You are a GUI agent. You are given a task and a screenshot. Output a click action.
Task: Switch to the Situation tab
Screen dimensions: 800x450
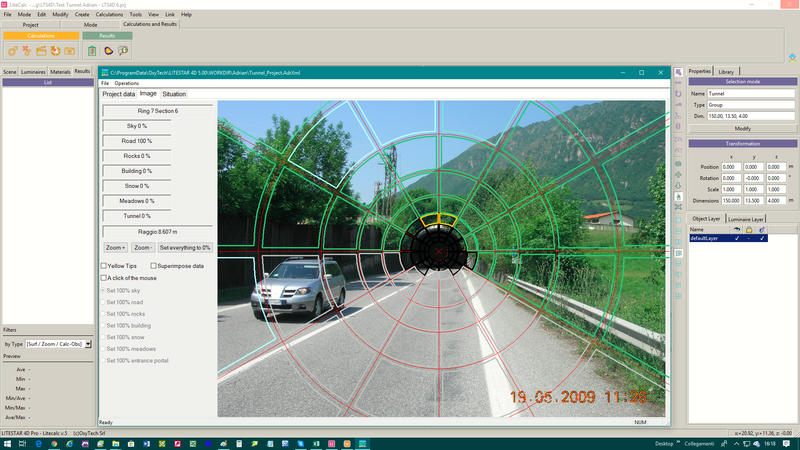[174, 94]
